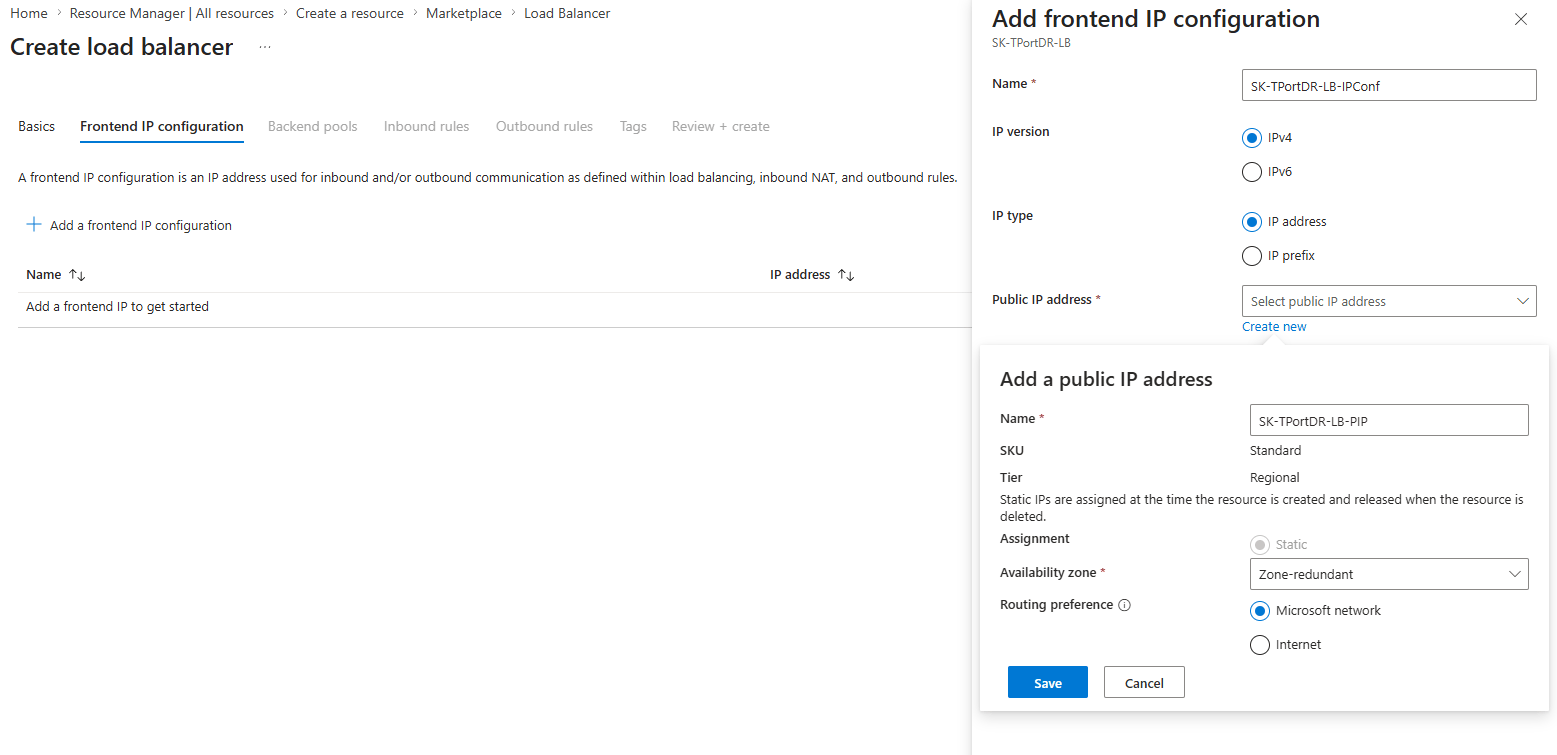The image size is (1557, 755).
Task: Click the IP address column header
Action: tap(800, 275)
